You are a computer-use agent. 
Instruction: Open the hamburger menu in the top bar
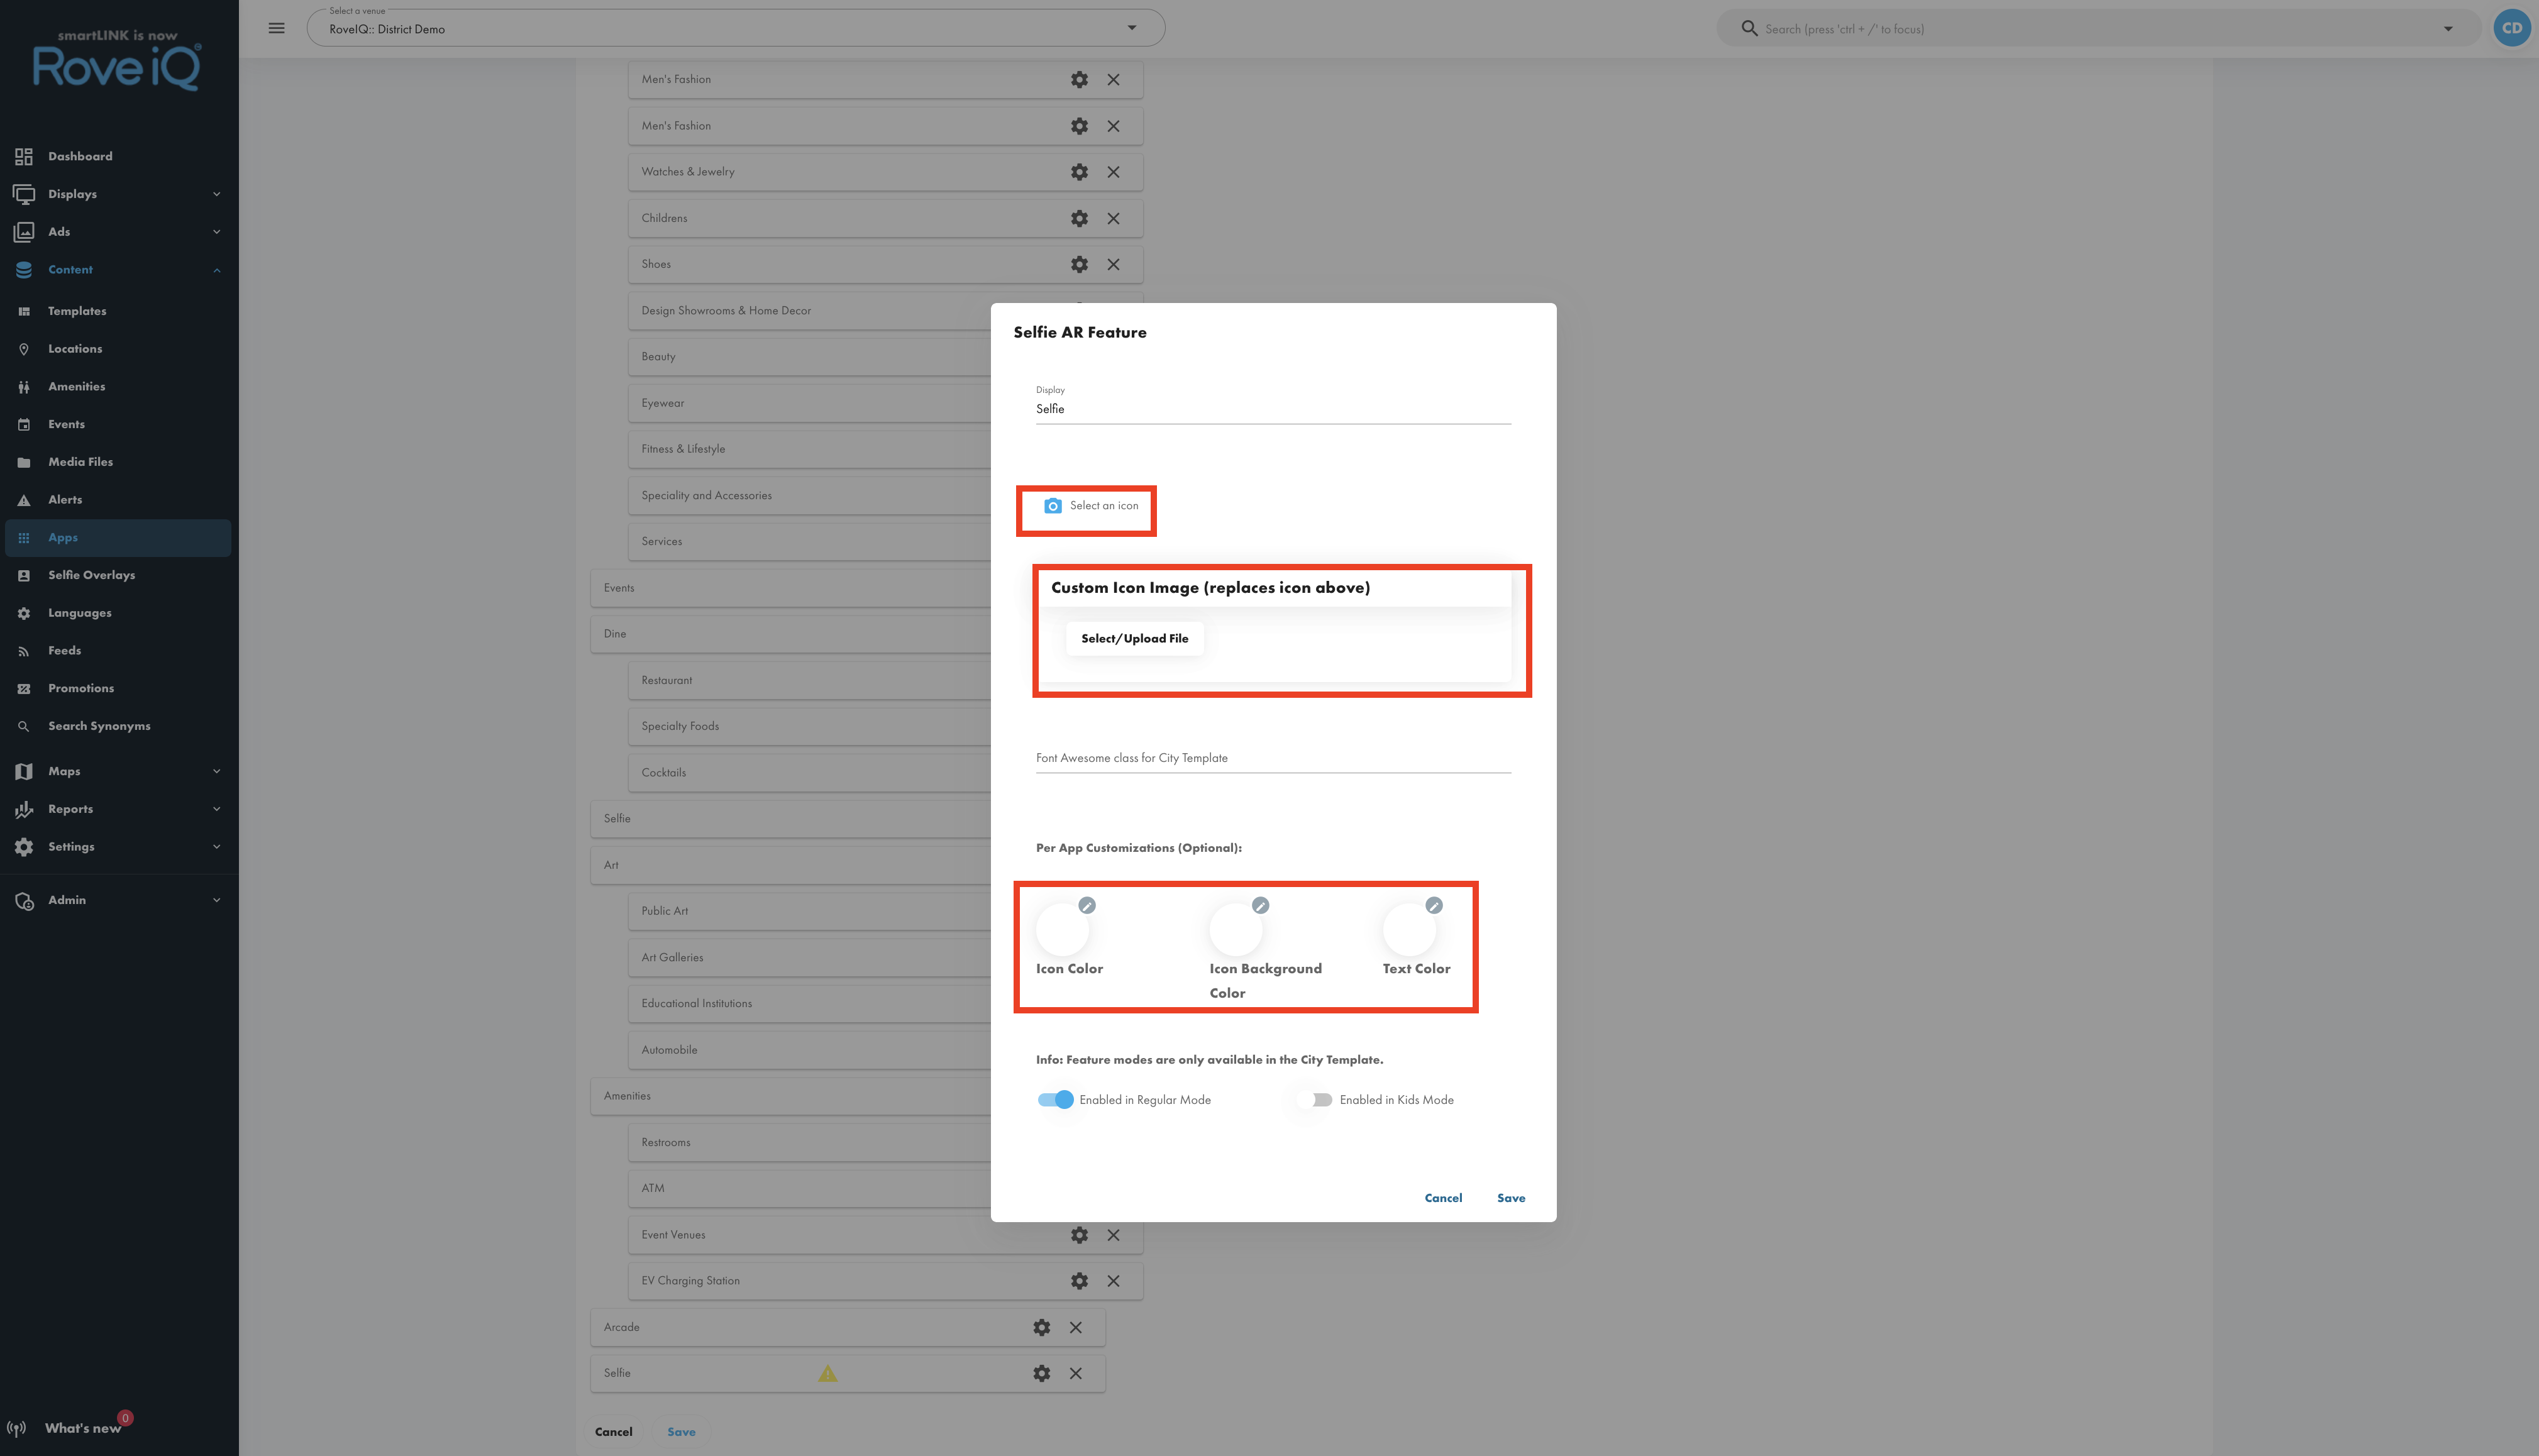[277, 28]
